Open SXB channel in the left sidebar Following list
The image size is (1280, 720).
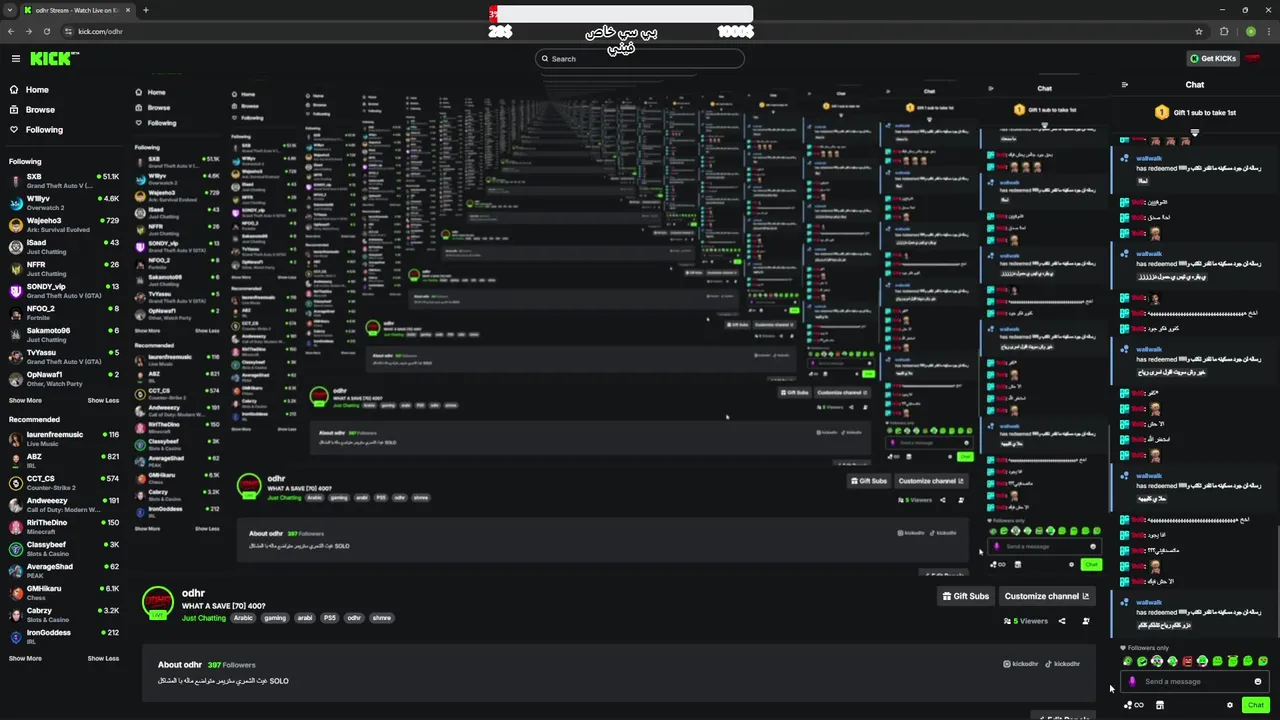pyautogui.click(x=64, y=181)
